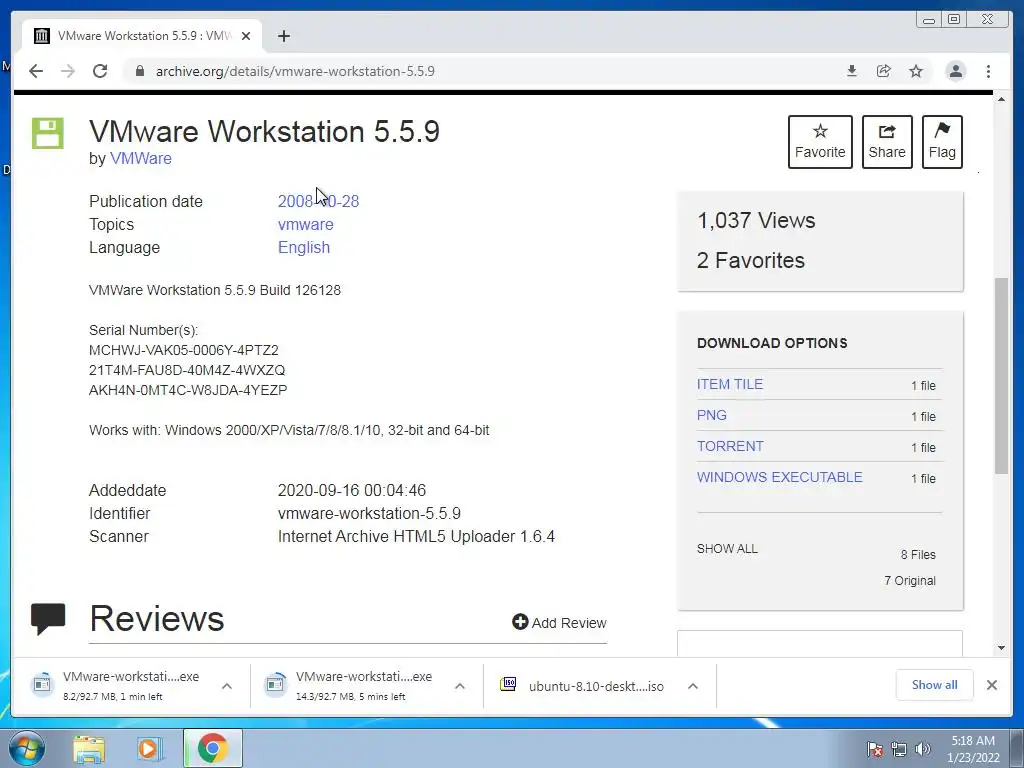Click the 7 Original count

click(x=910, y=581)
